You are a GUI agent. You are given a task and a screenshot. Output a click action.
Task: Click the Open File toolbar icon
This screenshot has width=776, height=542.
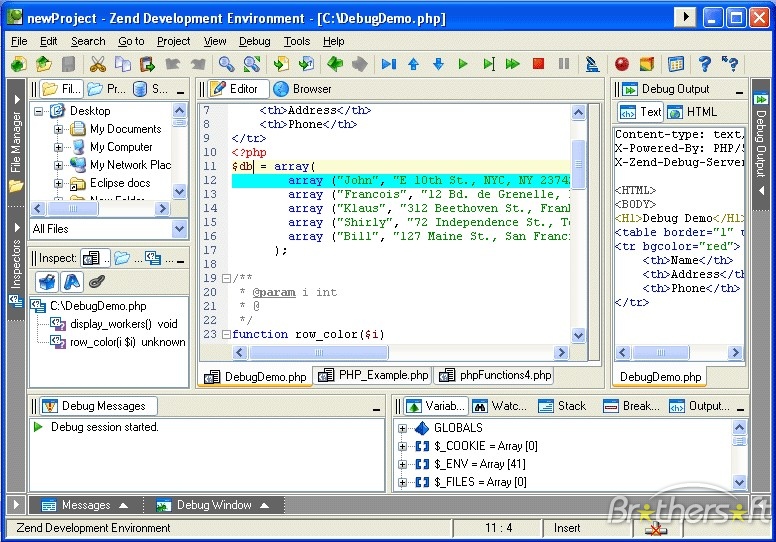(x=44, y=64)
